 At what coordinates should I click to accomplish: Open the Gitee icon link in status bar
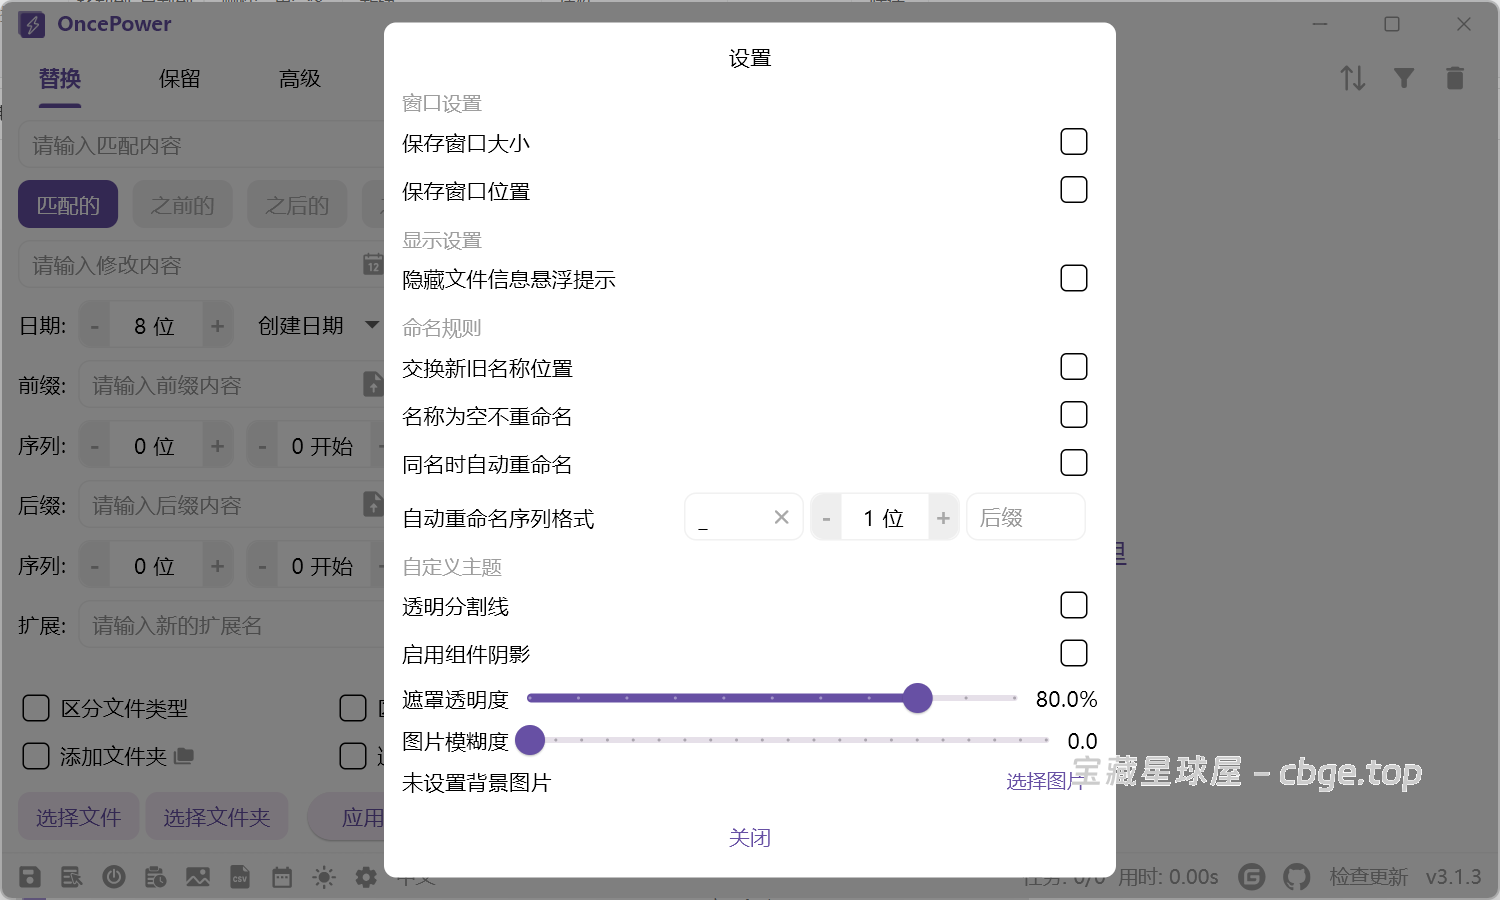click(1251, 877)
